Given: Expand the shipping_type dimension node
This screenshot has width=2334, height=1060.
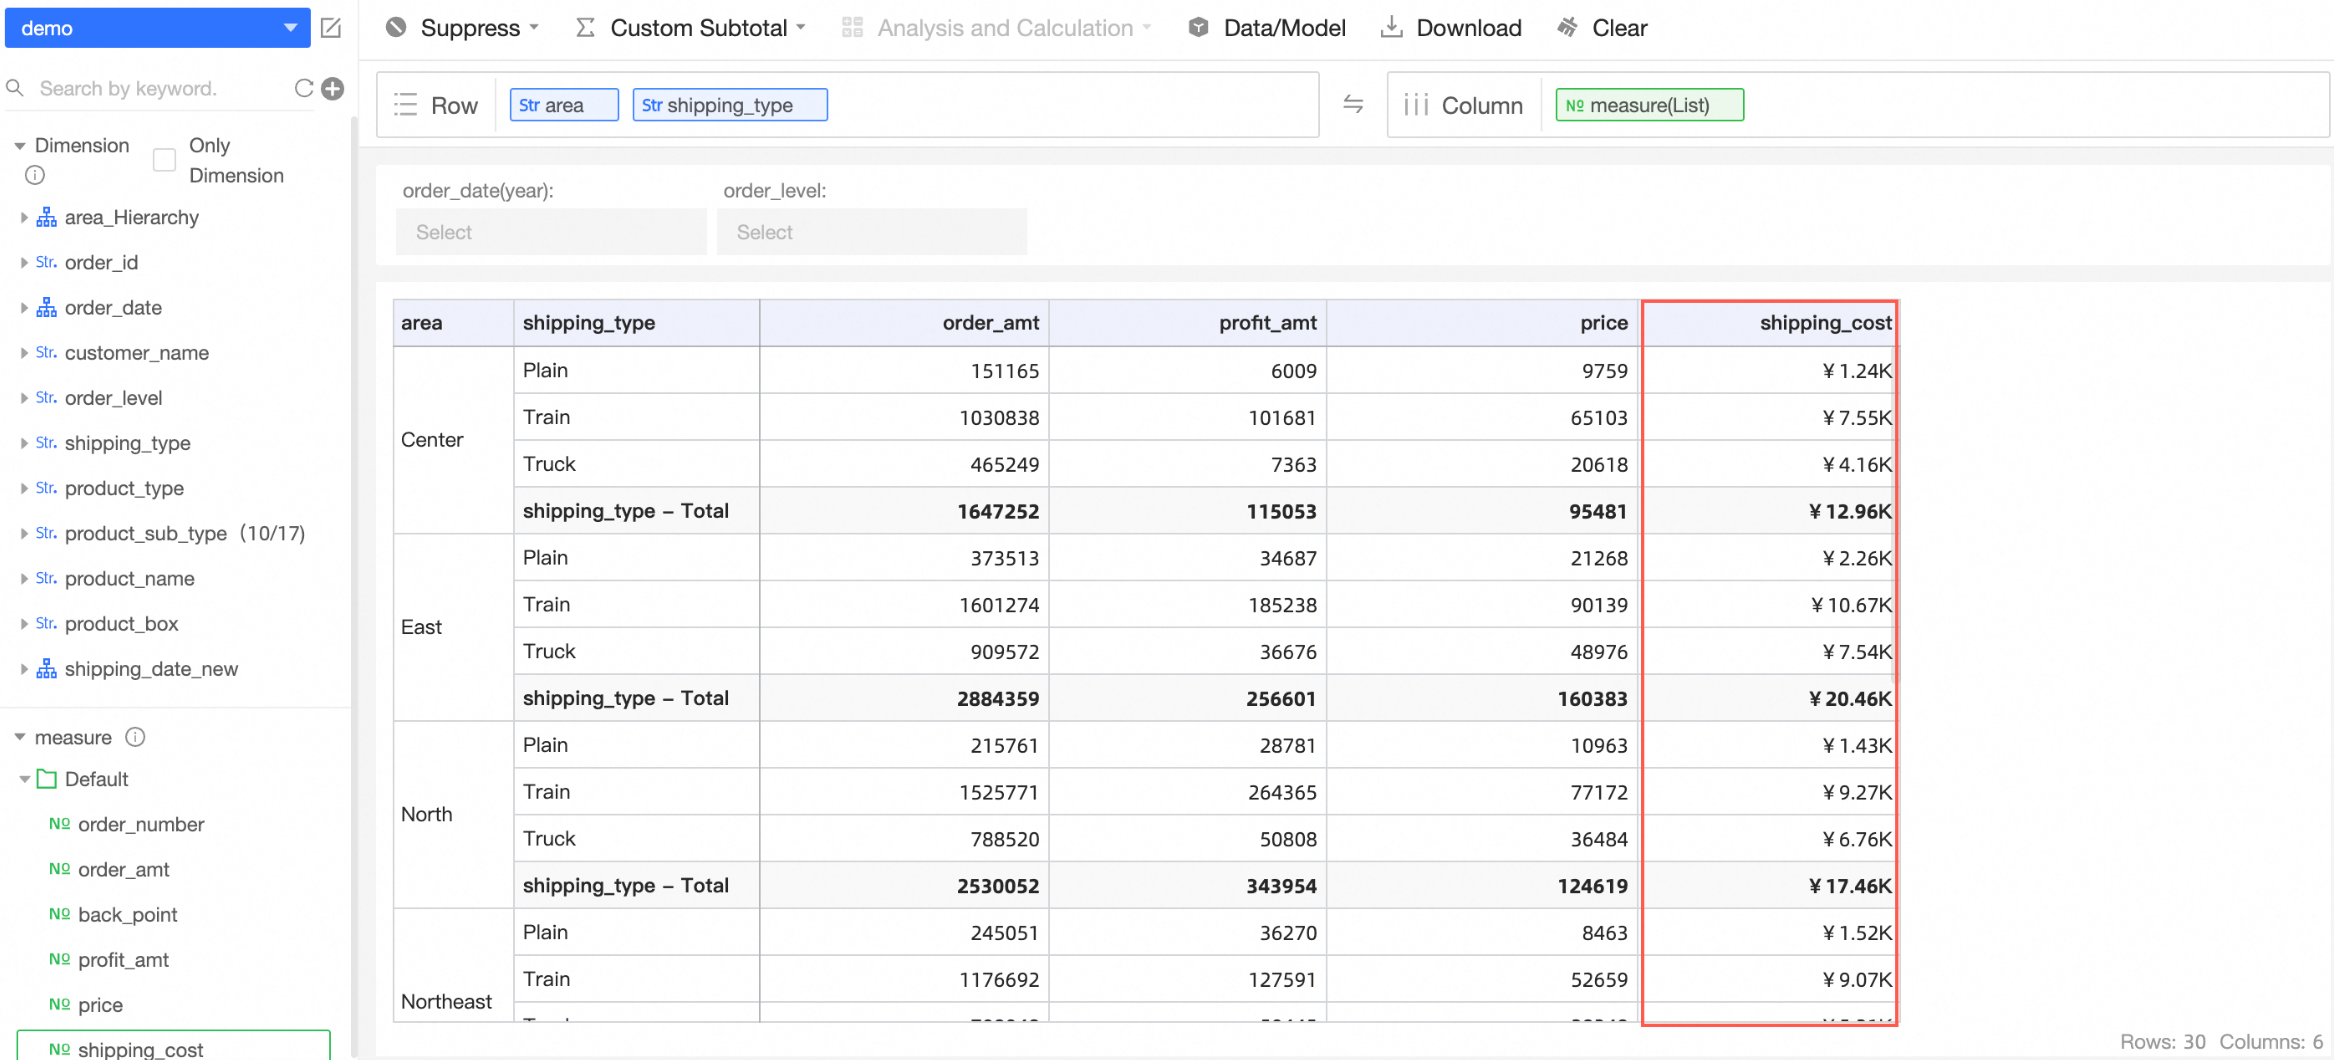Looking at the screenshot, I should (x=24, y=443).
